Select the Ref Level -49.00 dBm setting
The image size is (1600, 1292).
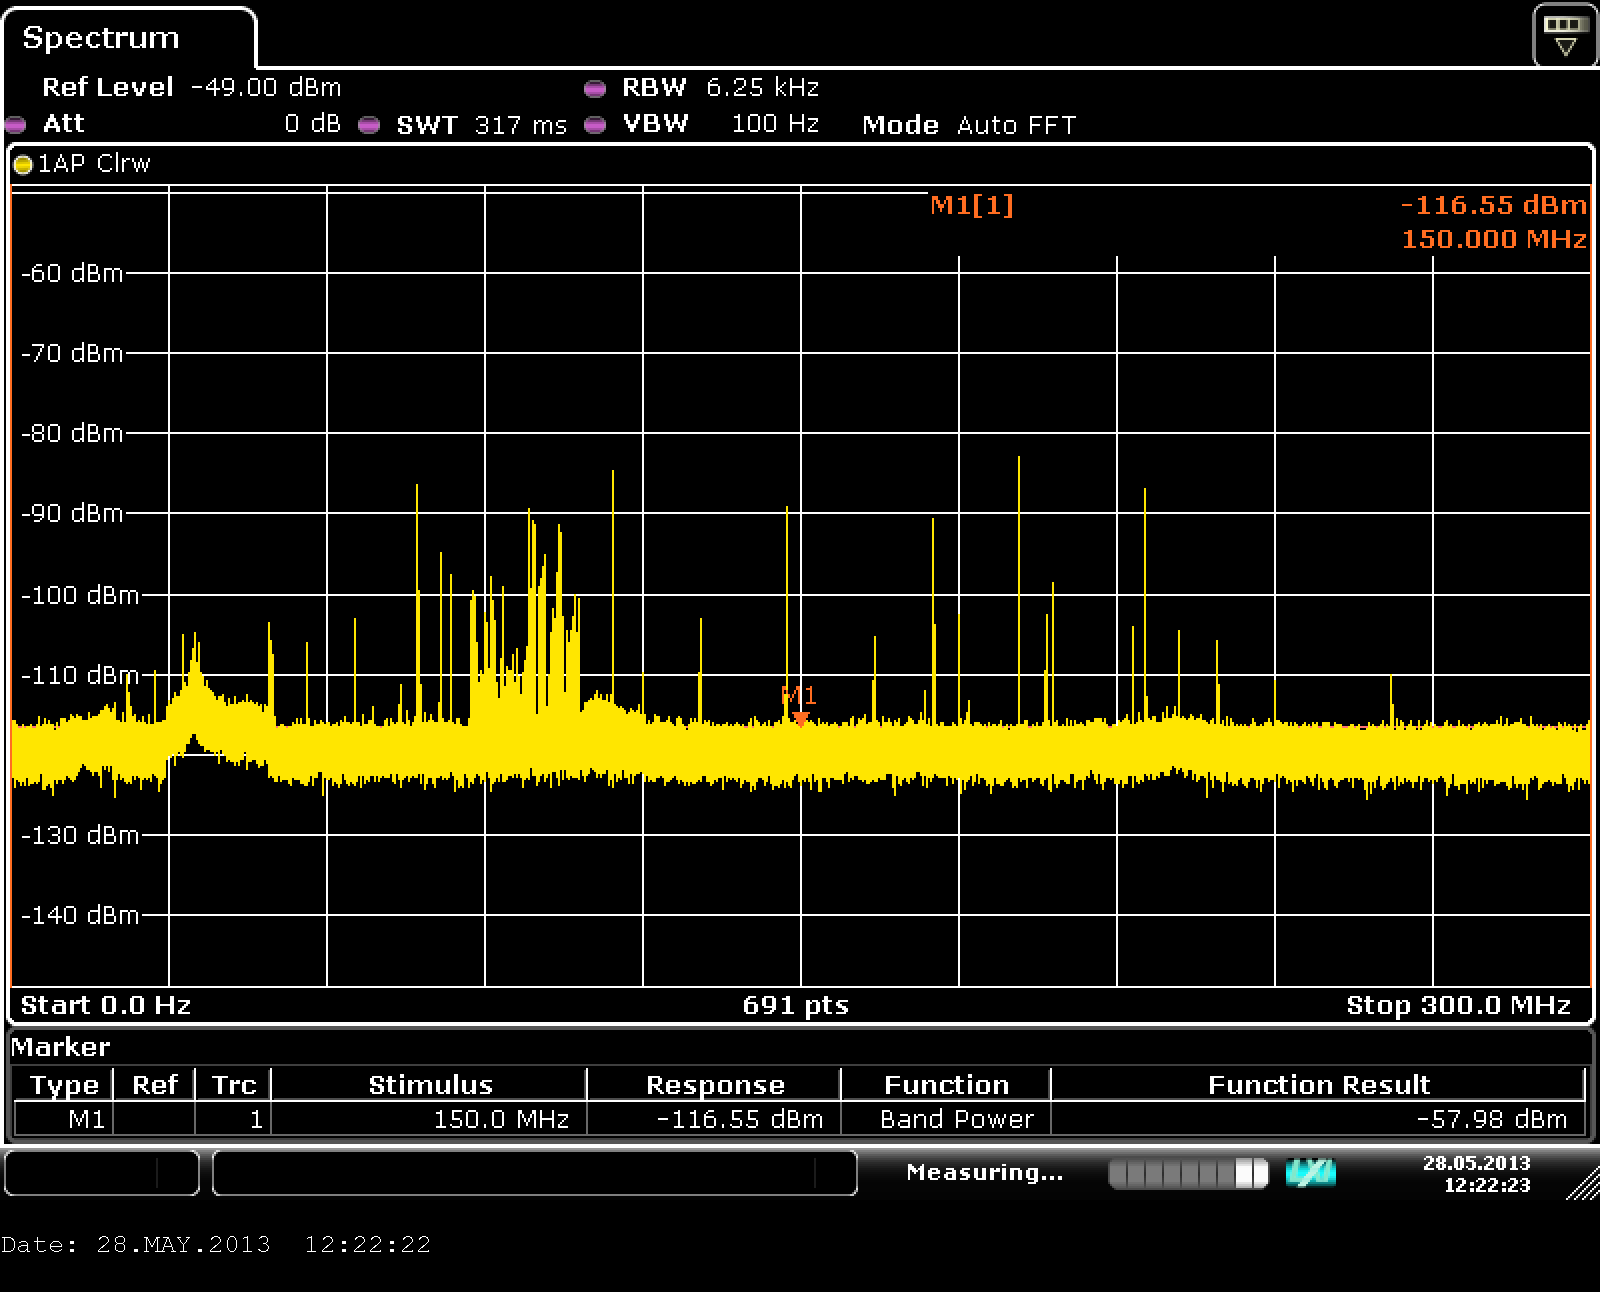tap(191, 88)
